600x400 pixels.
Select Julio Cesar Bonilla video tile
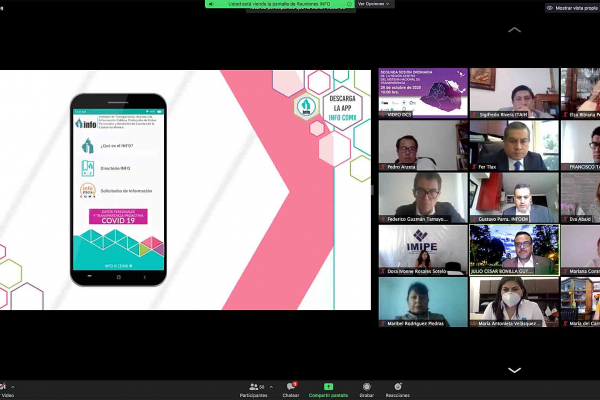pos(514,250)
